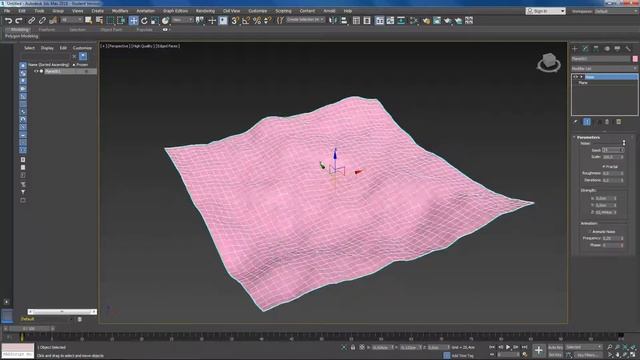Toggle the Animate Noise checkbox
This screenshot has height=360, width=640.
(590, 231)
